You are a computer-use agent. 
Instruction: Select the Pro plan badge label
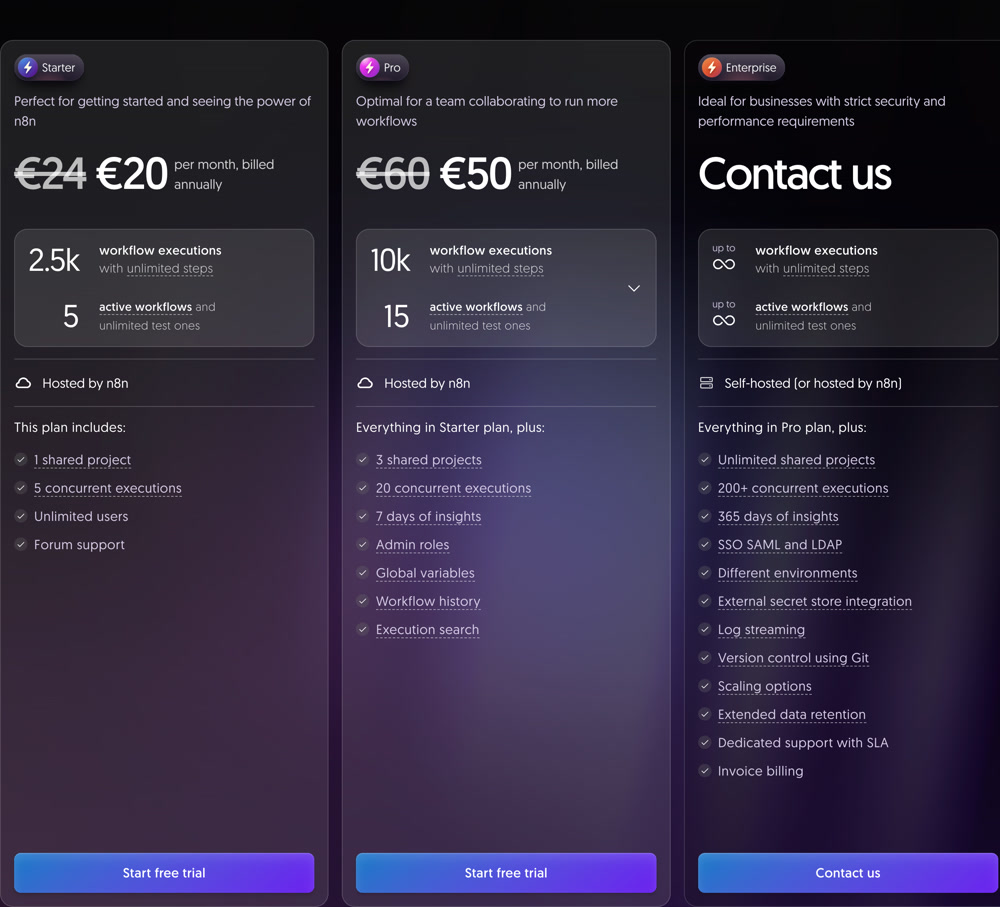tap(392, 68)
